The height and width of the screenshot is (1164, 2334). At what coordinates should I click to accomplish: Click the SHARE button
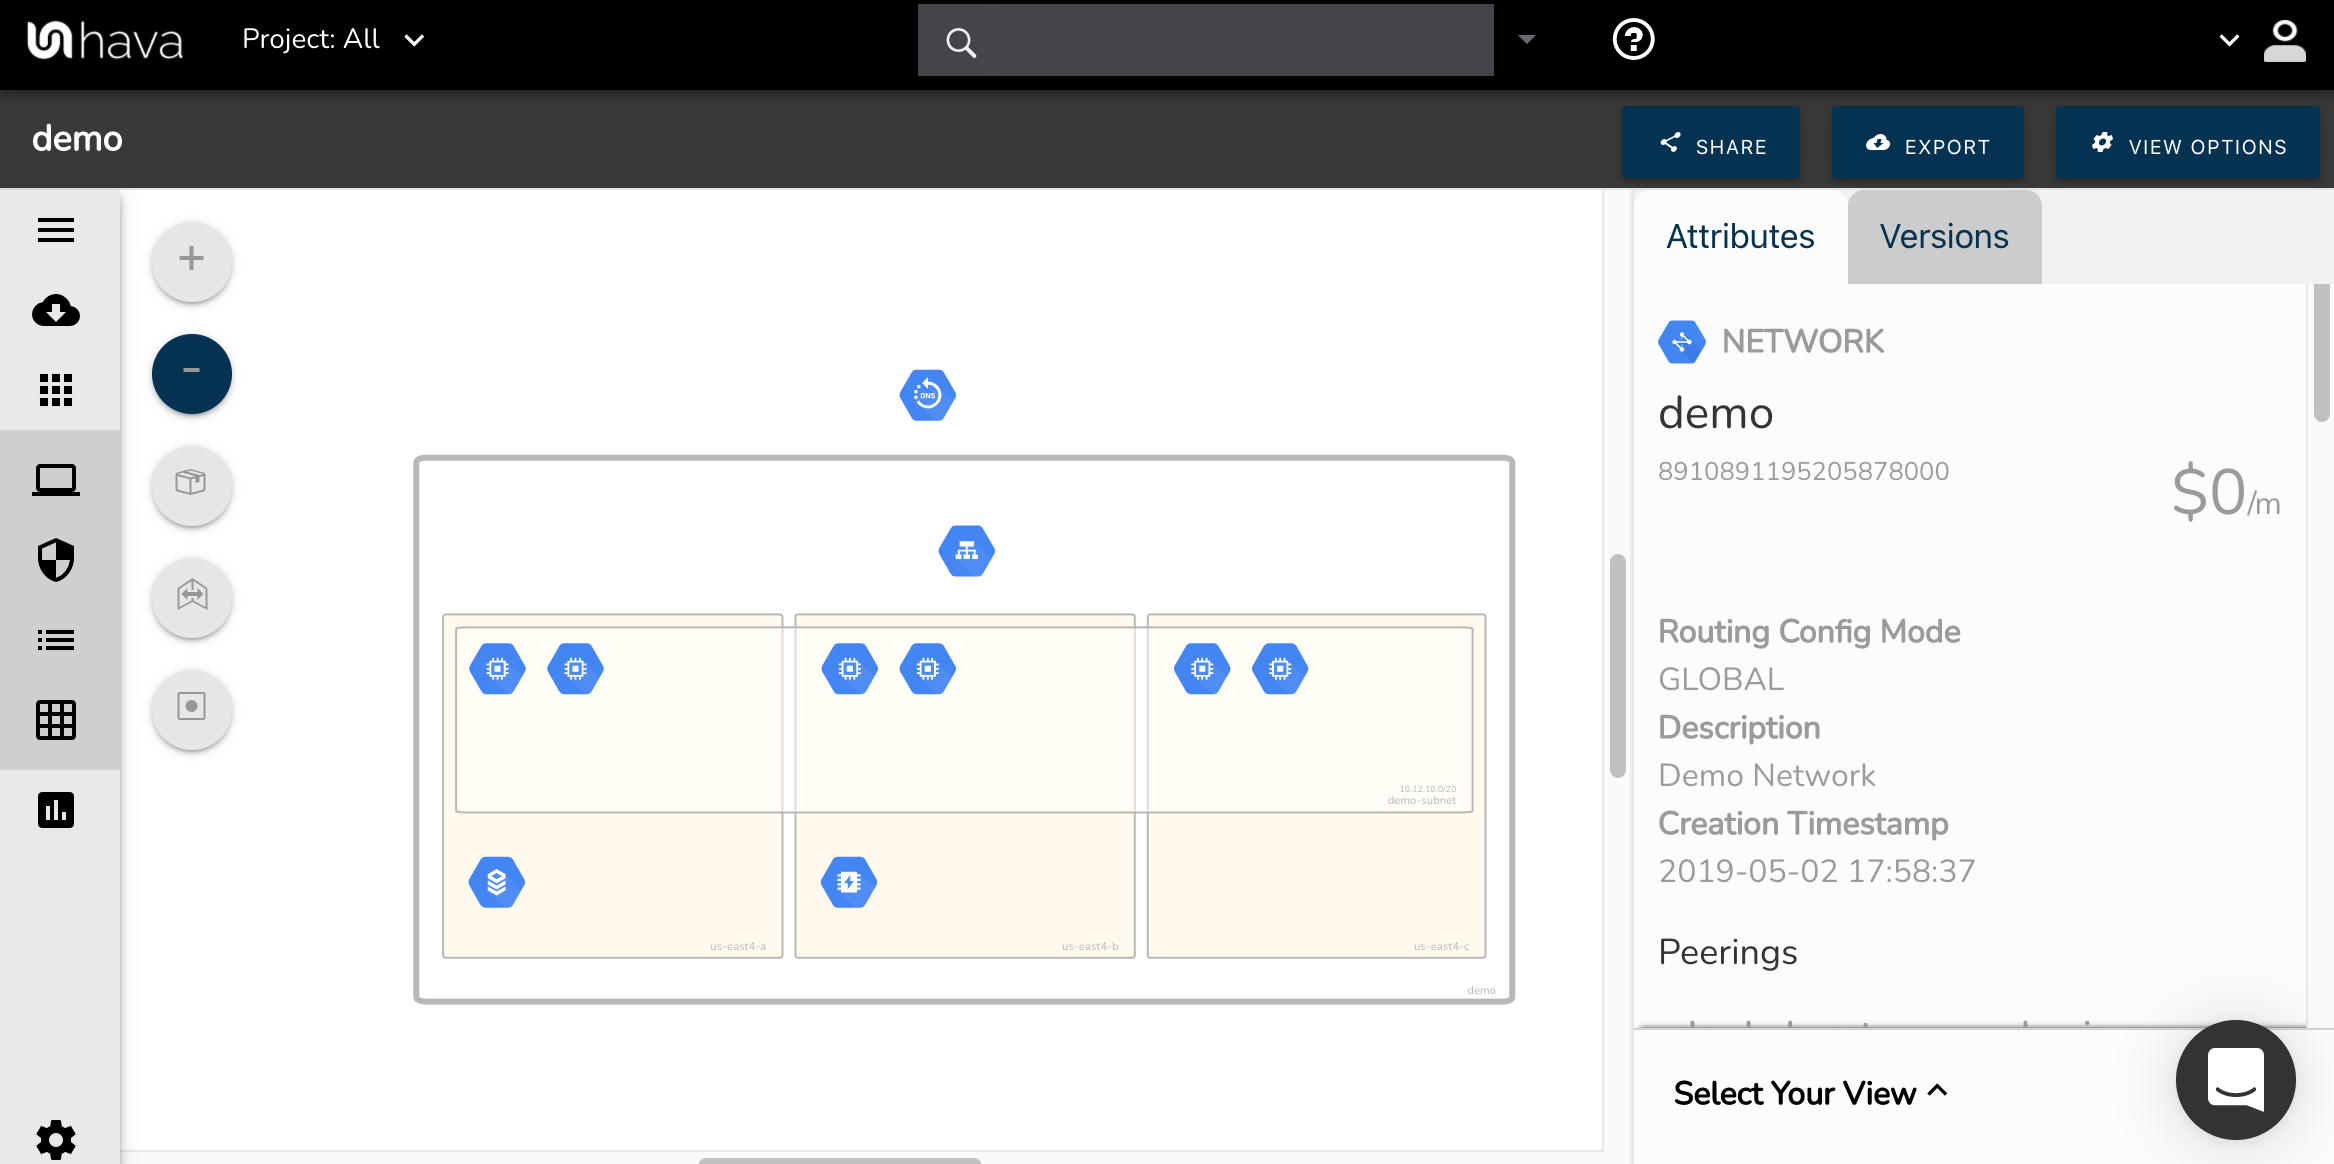coord(1711,143)
